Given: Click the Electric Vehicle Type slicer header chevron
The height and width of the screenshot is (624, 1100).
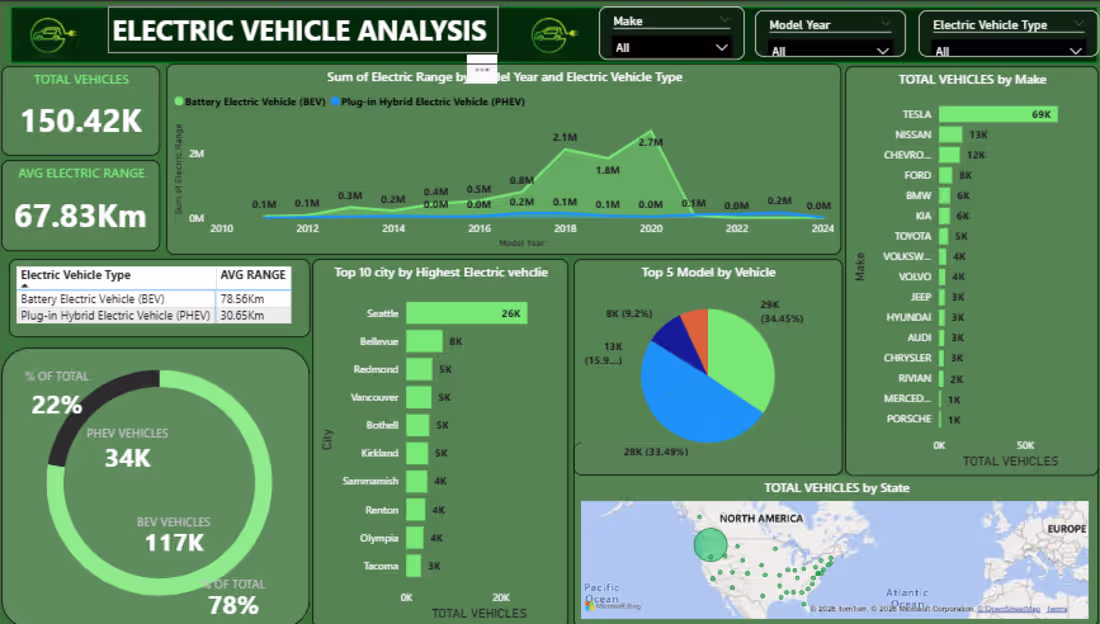Looking at the screenshot, I should tap(1078, 24).
